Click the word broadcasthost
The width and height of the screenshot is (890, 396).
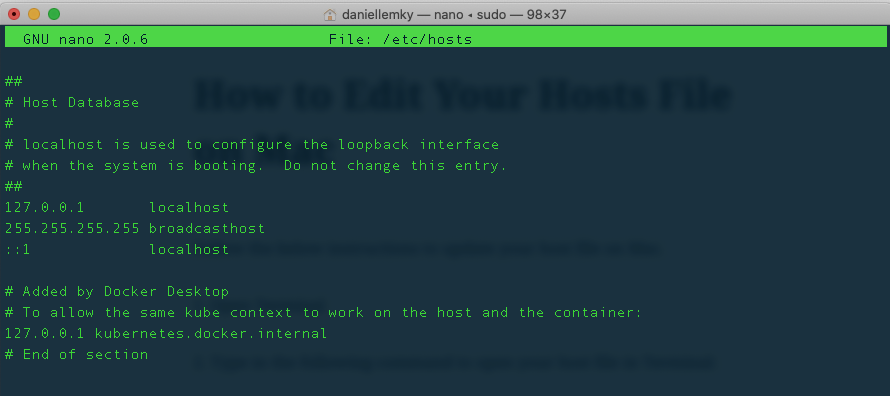click(x=207, y=229)
